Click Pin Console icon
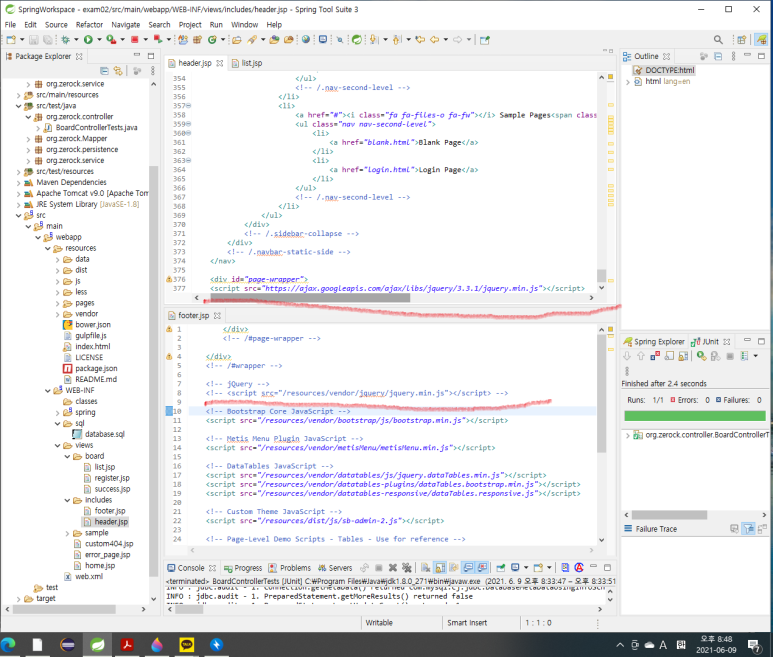The image size is (773, 657). [500, 567]
